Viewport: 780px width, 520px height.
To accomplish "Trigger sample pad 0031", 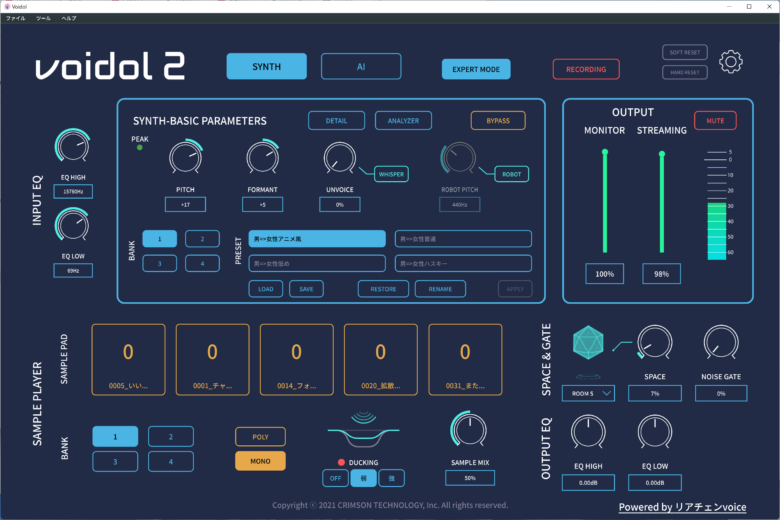I will 465,360.
